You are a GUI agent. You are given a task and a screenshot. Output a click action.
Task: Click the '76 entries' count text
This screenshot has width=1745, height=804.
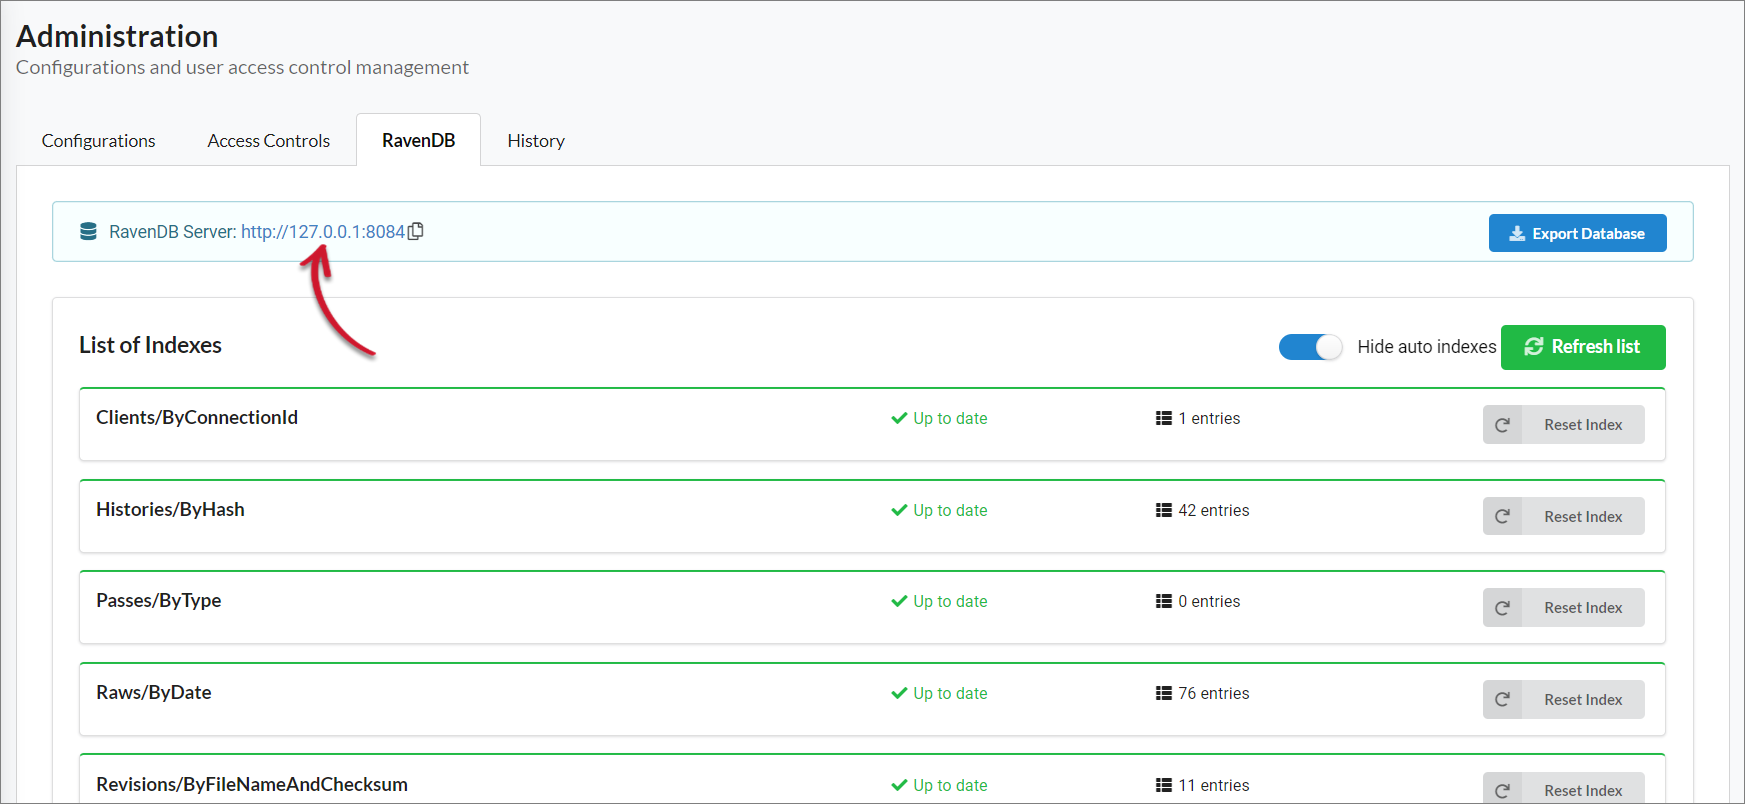tap(1214, 693)
